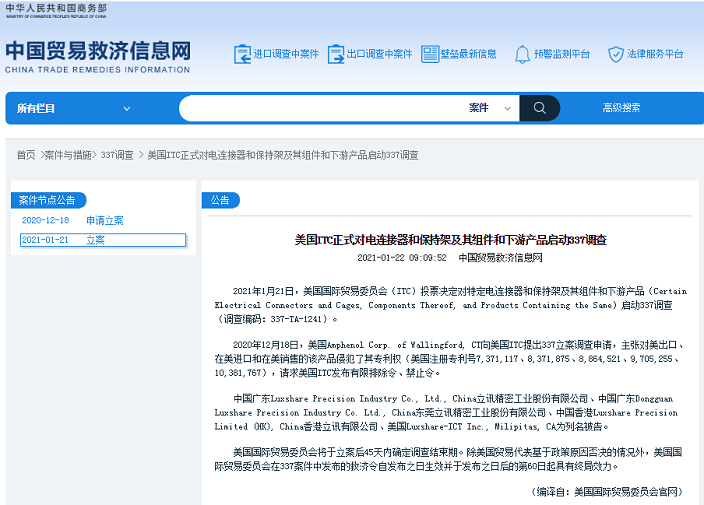The height and width of the screenshot is (505, 704).
Task: Go to 案件与措施 breadcrumb
Action: tap(68, 155)
